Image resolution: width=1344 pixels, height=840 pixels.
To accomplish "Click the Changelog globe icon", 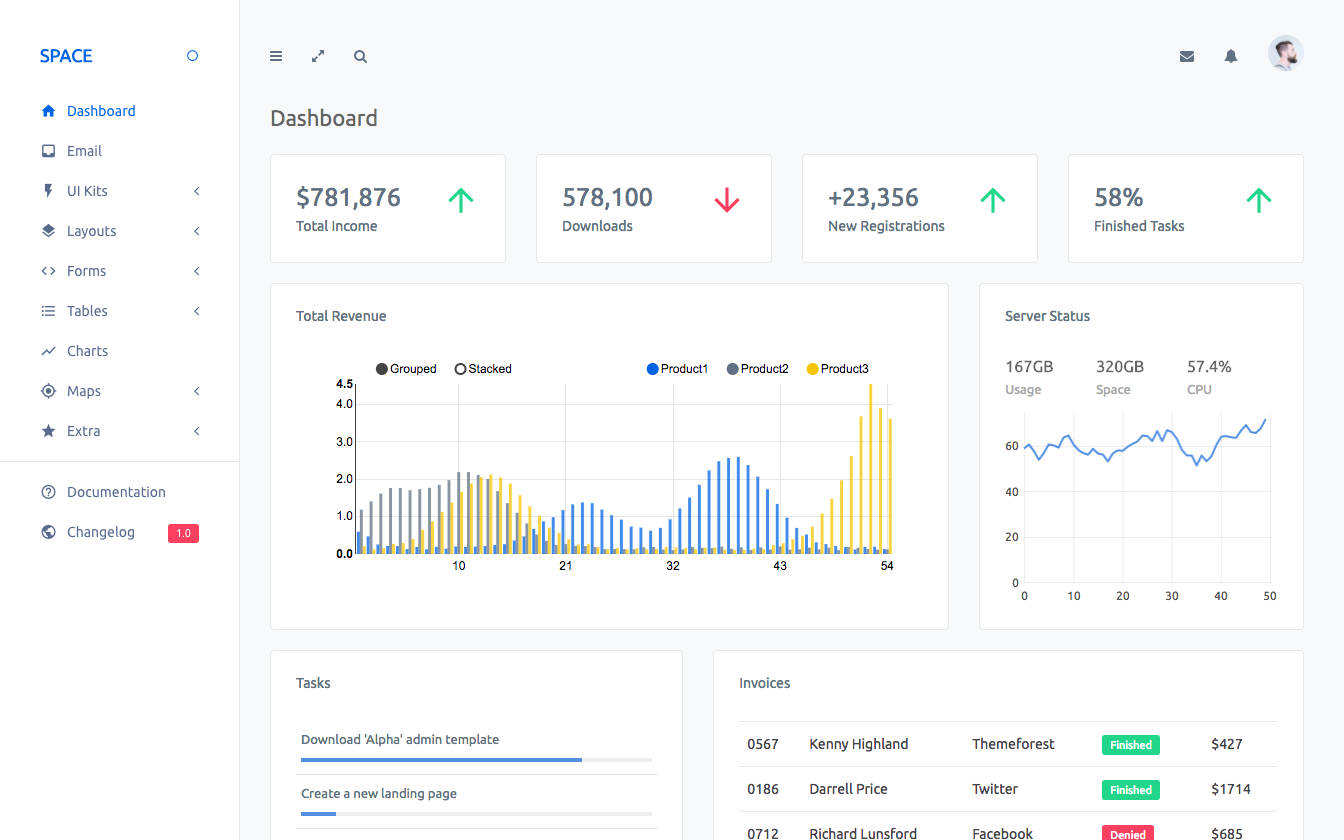I will coord(48,532).
